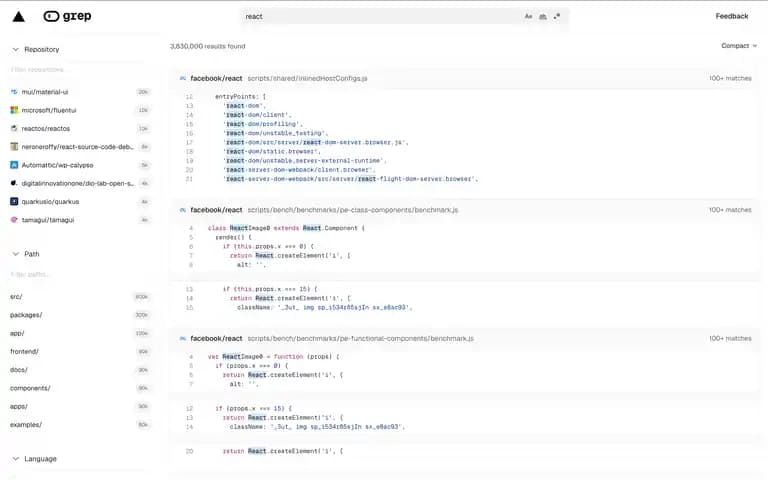
Task: Select neroneroffy/react-source-code-deb repository icon
Action: point(14,146)
